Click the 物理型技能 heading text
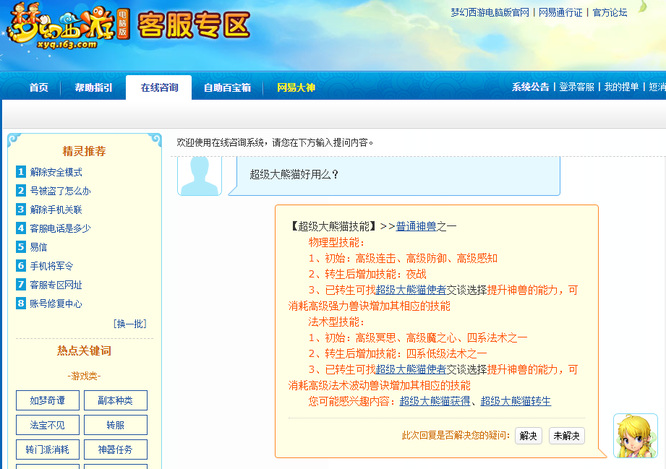This screenshot has height=469, width=666. tap(336, 243)
